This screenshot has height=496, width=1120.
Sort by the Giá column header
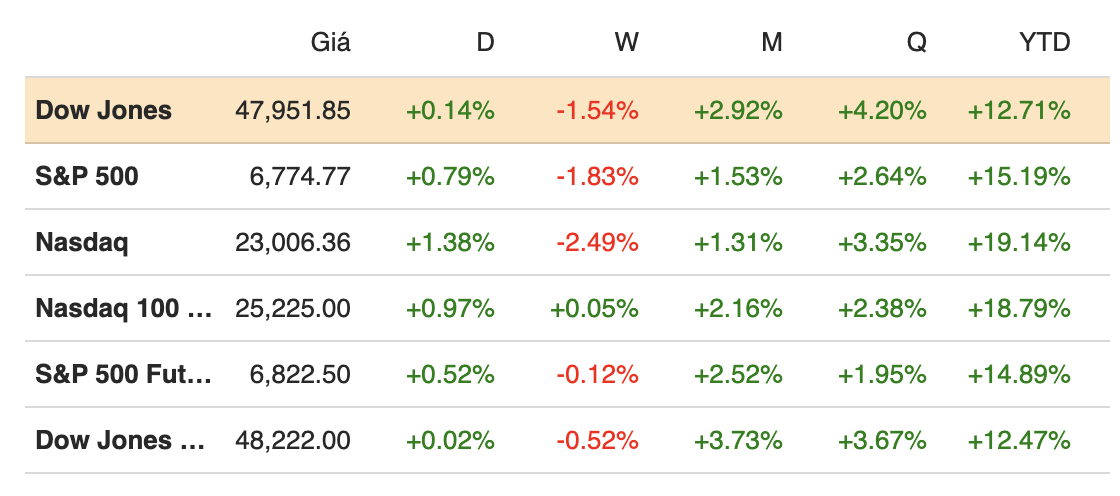331,43
